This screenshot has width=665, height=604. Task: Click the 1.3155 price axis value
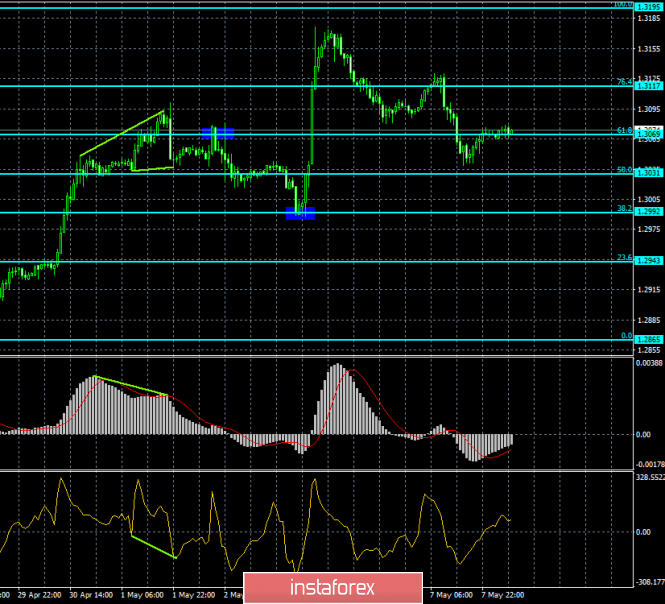coord(649,49)
